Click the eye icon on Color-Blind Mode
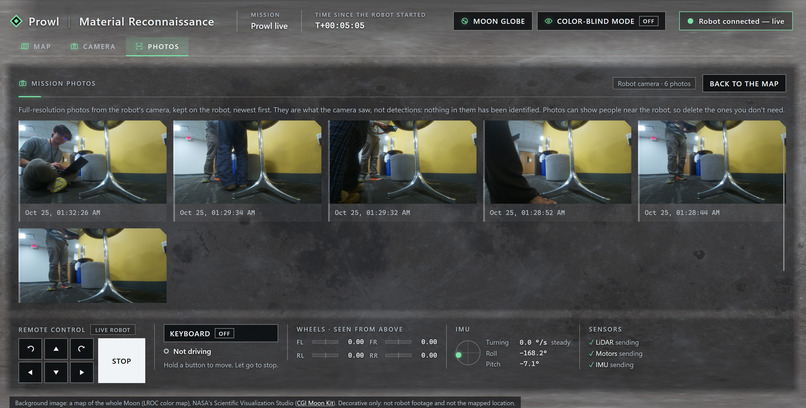The image size is (806, 408). pyautogui.click(x=548, y=21)
